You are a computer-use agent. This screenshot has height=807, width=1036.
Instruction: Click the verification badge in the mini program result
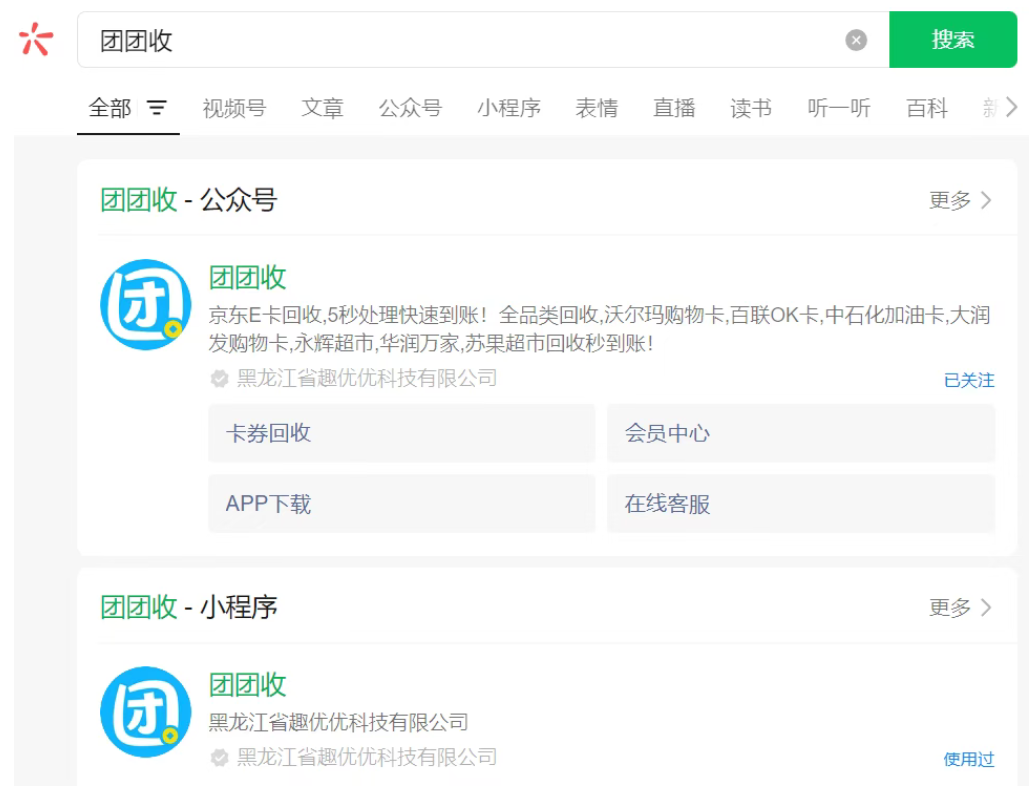pyautogui.click(x=219, y=757)
